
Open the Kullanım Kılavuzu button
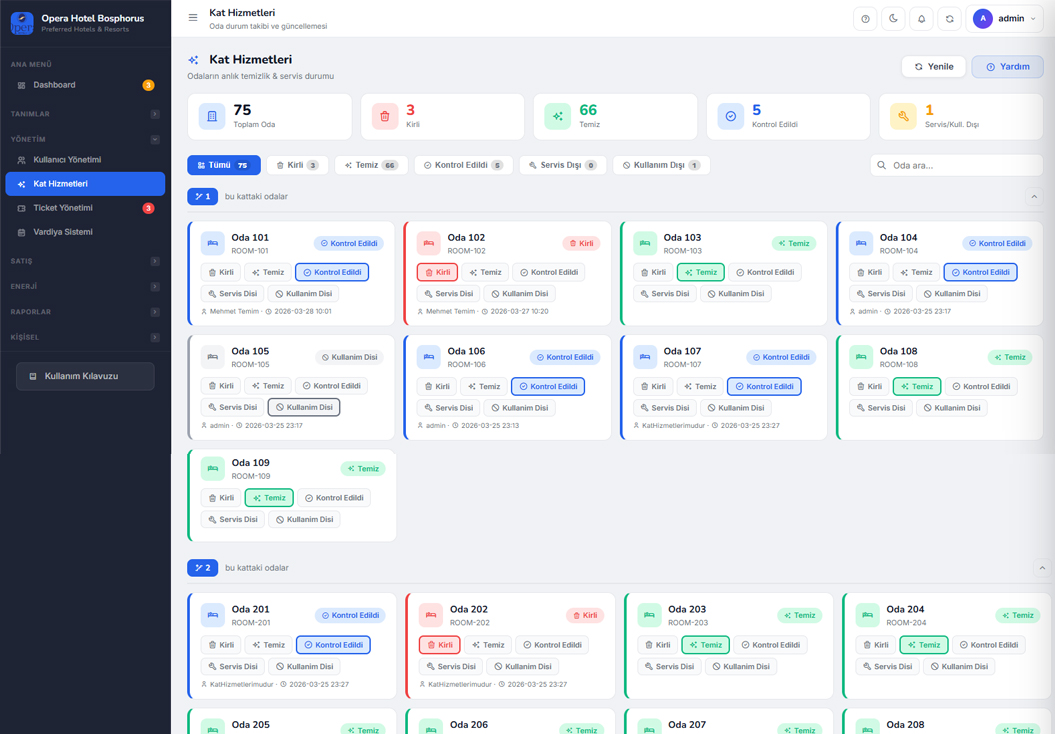point(85,376)
